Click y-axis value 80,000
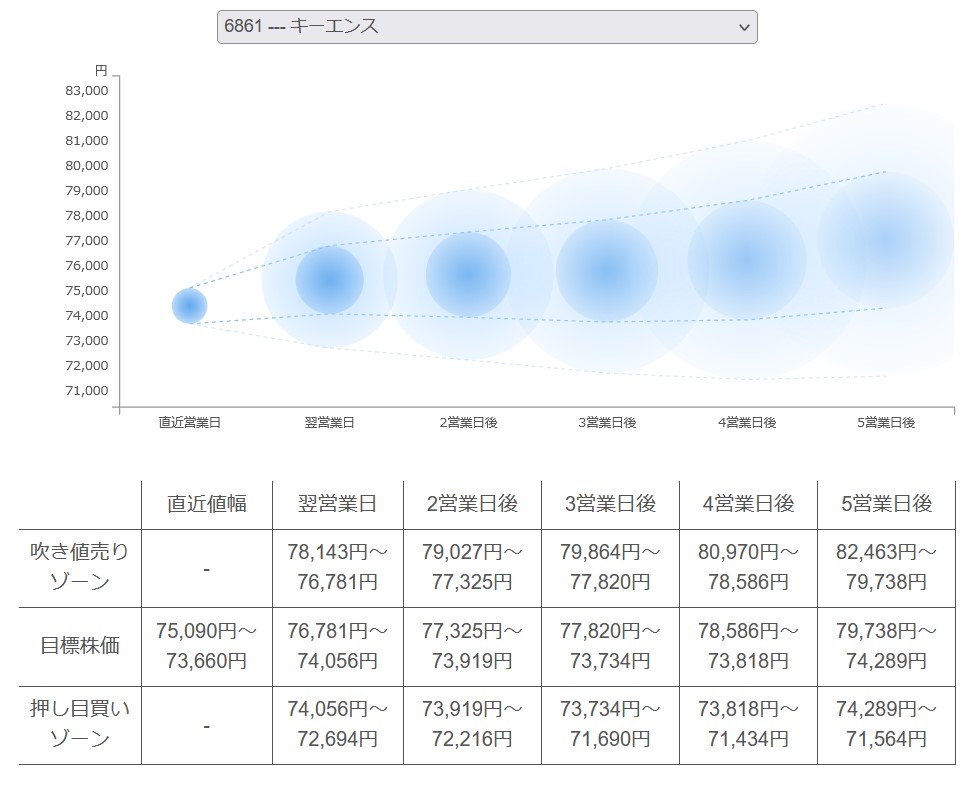The height and width of the screenshot is (802, 975). click(86, 165)
